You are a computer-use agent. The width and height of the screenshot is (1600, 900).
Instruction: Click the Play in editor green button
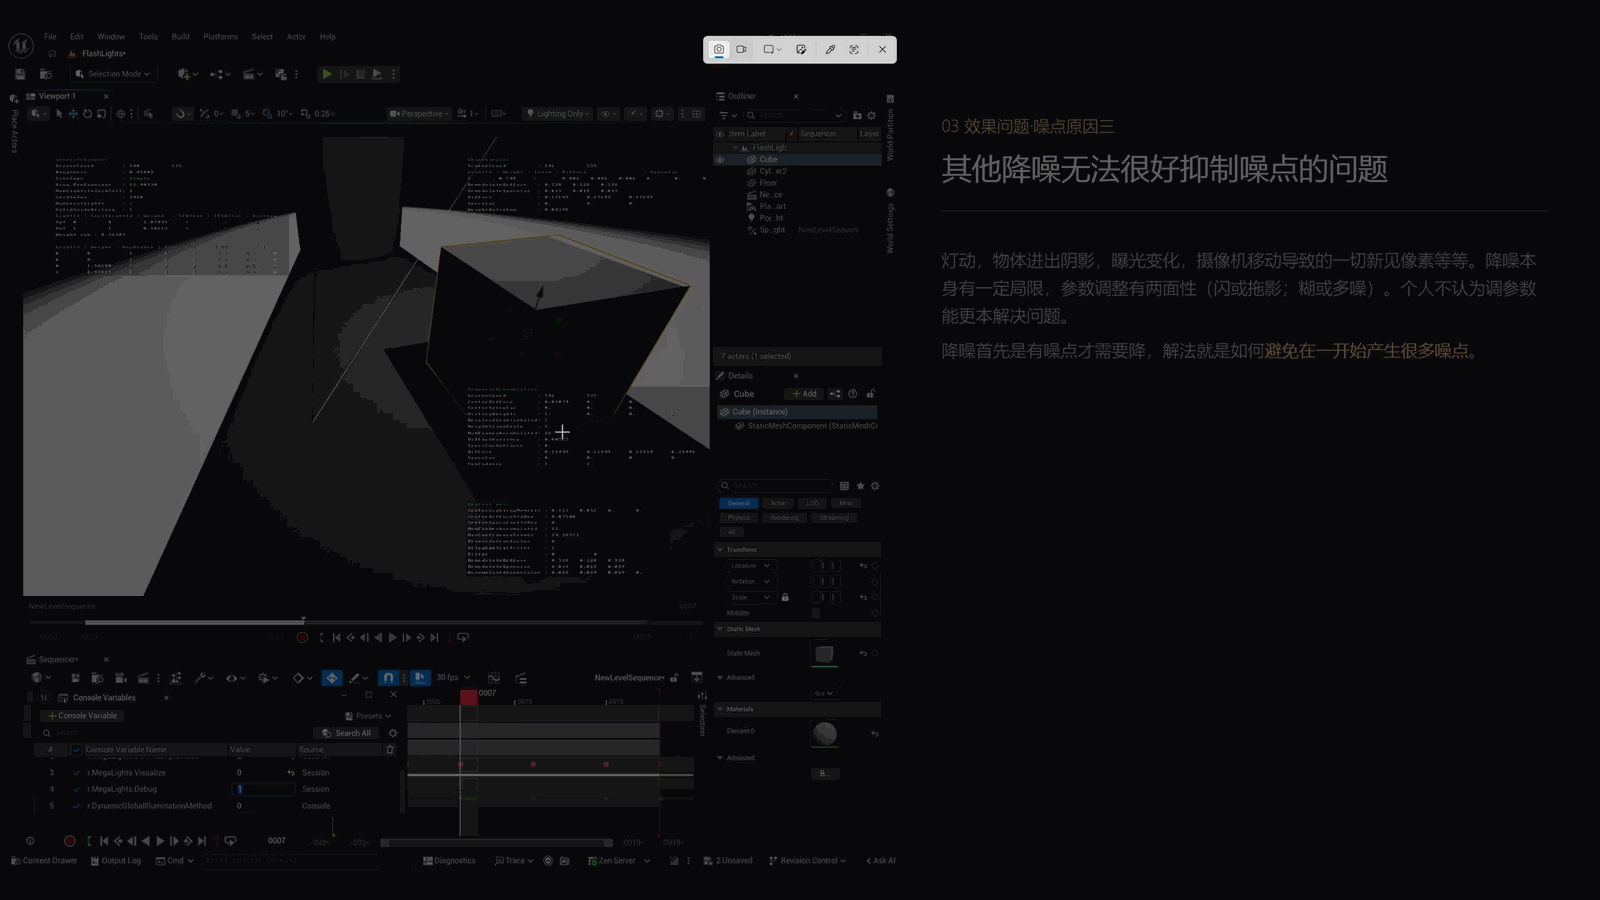click(326, 74)
